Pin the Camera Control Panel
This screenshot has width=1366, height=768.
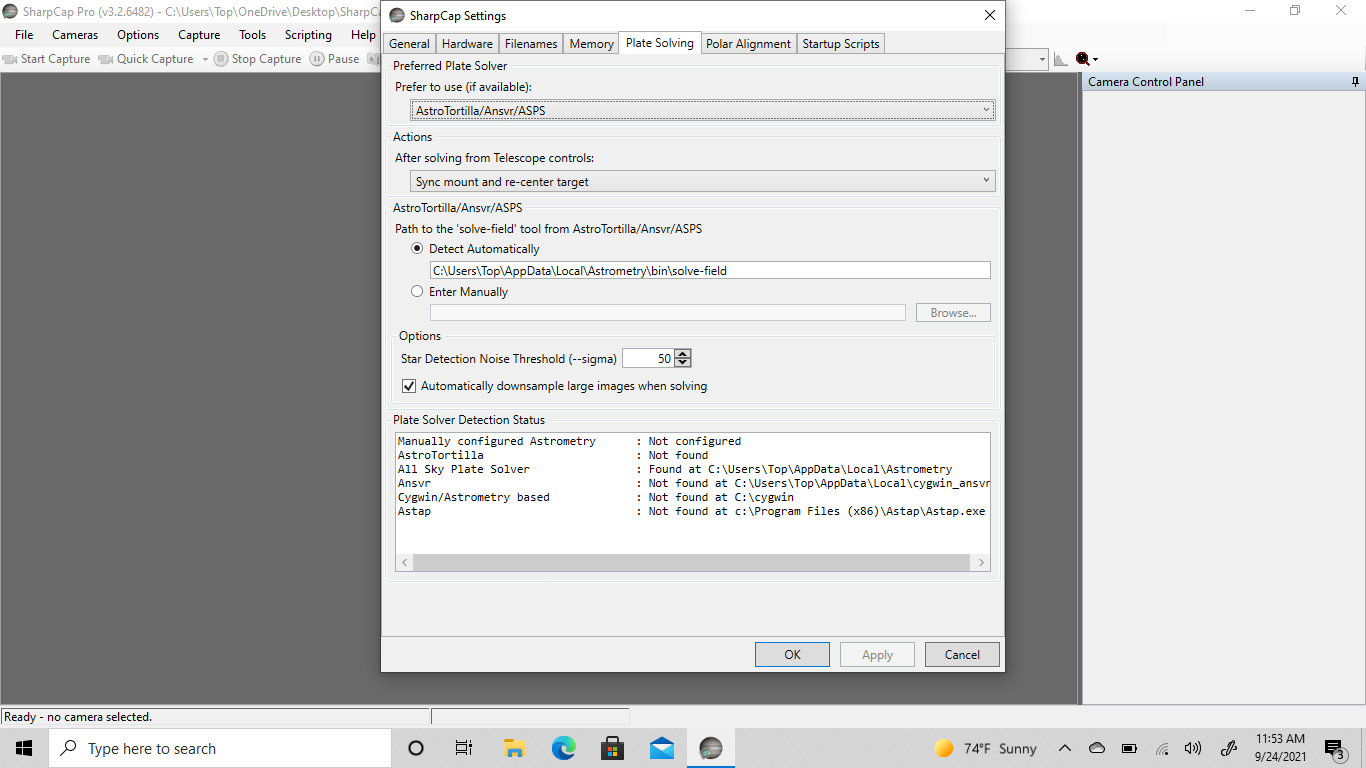[1356, 82]
